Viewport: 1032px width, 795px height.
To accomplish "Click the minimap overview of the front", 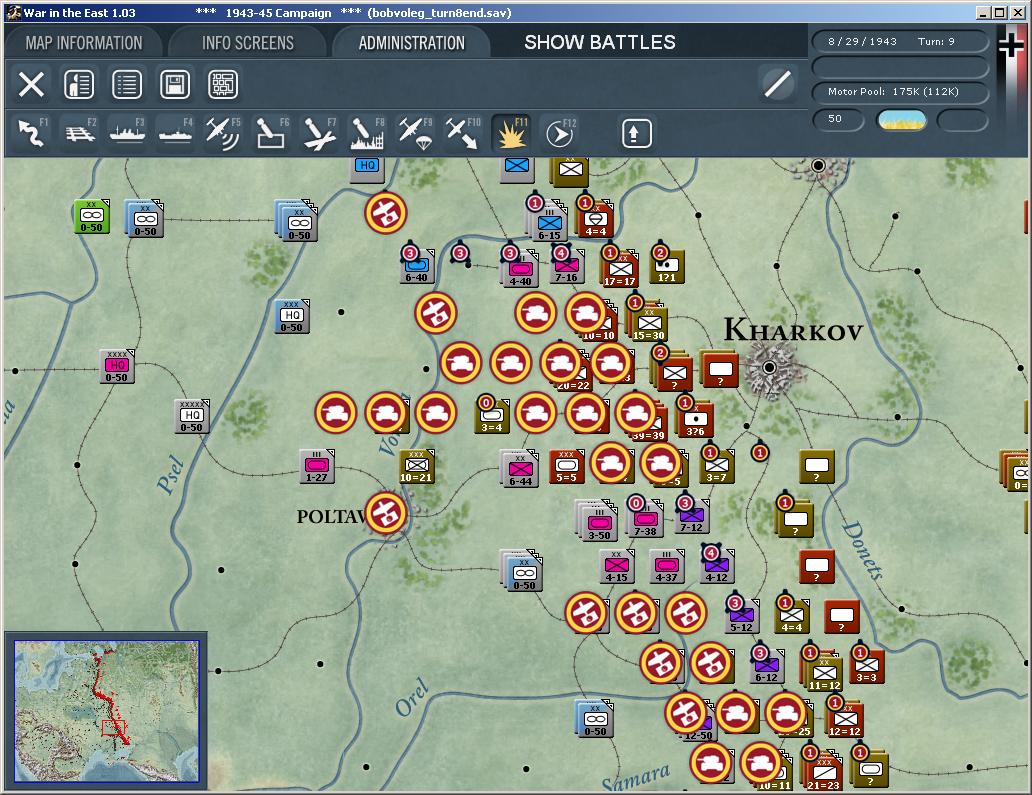I will 107,711.
